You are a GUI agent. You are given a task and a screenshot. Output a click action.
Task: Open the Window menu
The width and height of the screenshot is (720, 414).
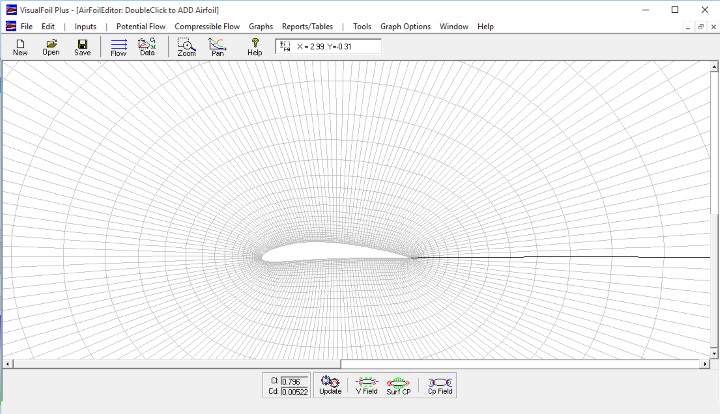click(454, 26)
